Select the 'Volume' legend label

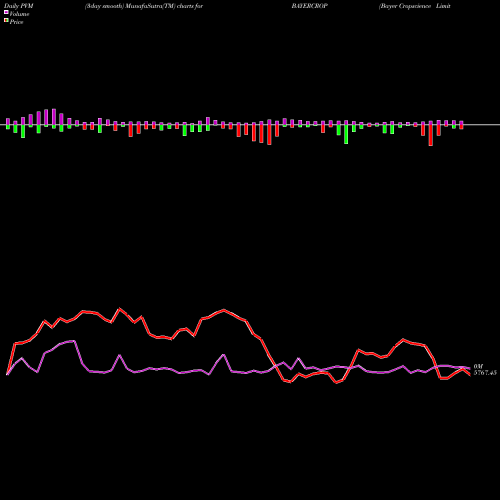tap(19, 14)
